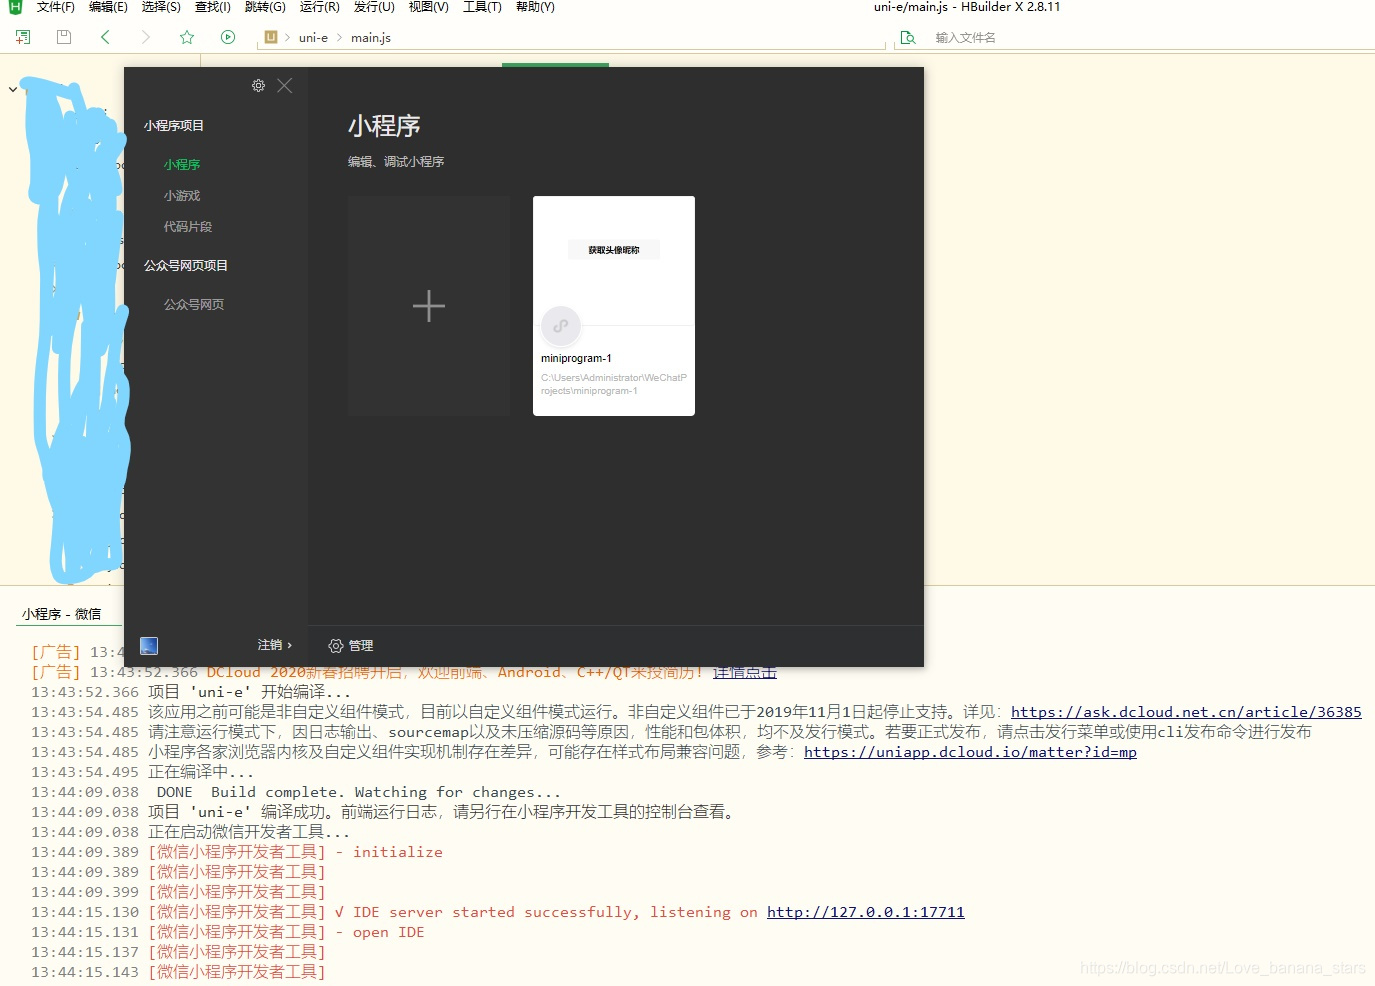This screenshot has height=986, width=1375.
Task: Select uni-e in the breadcrumb path
Action: (313, 38)
